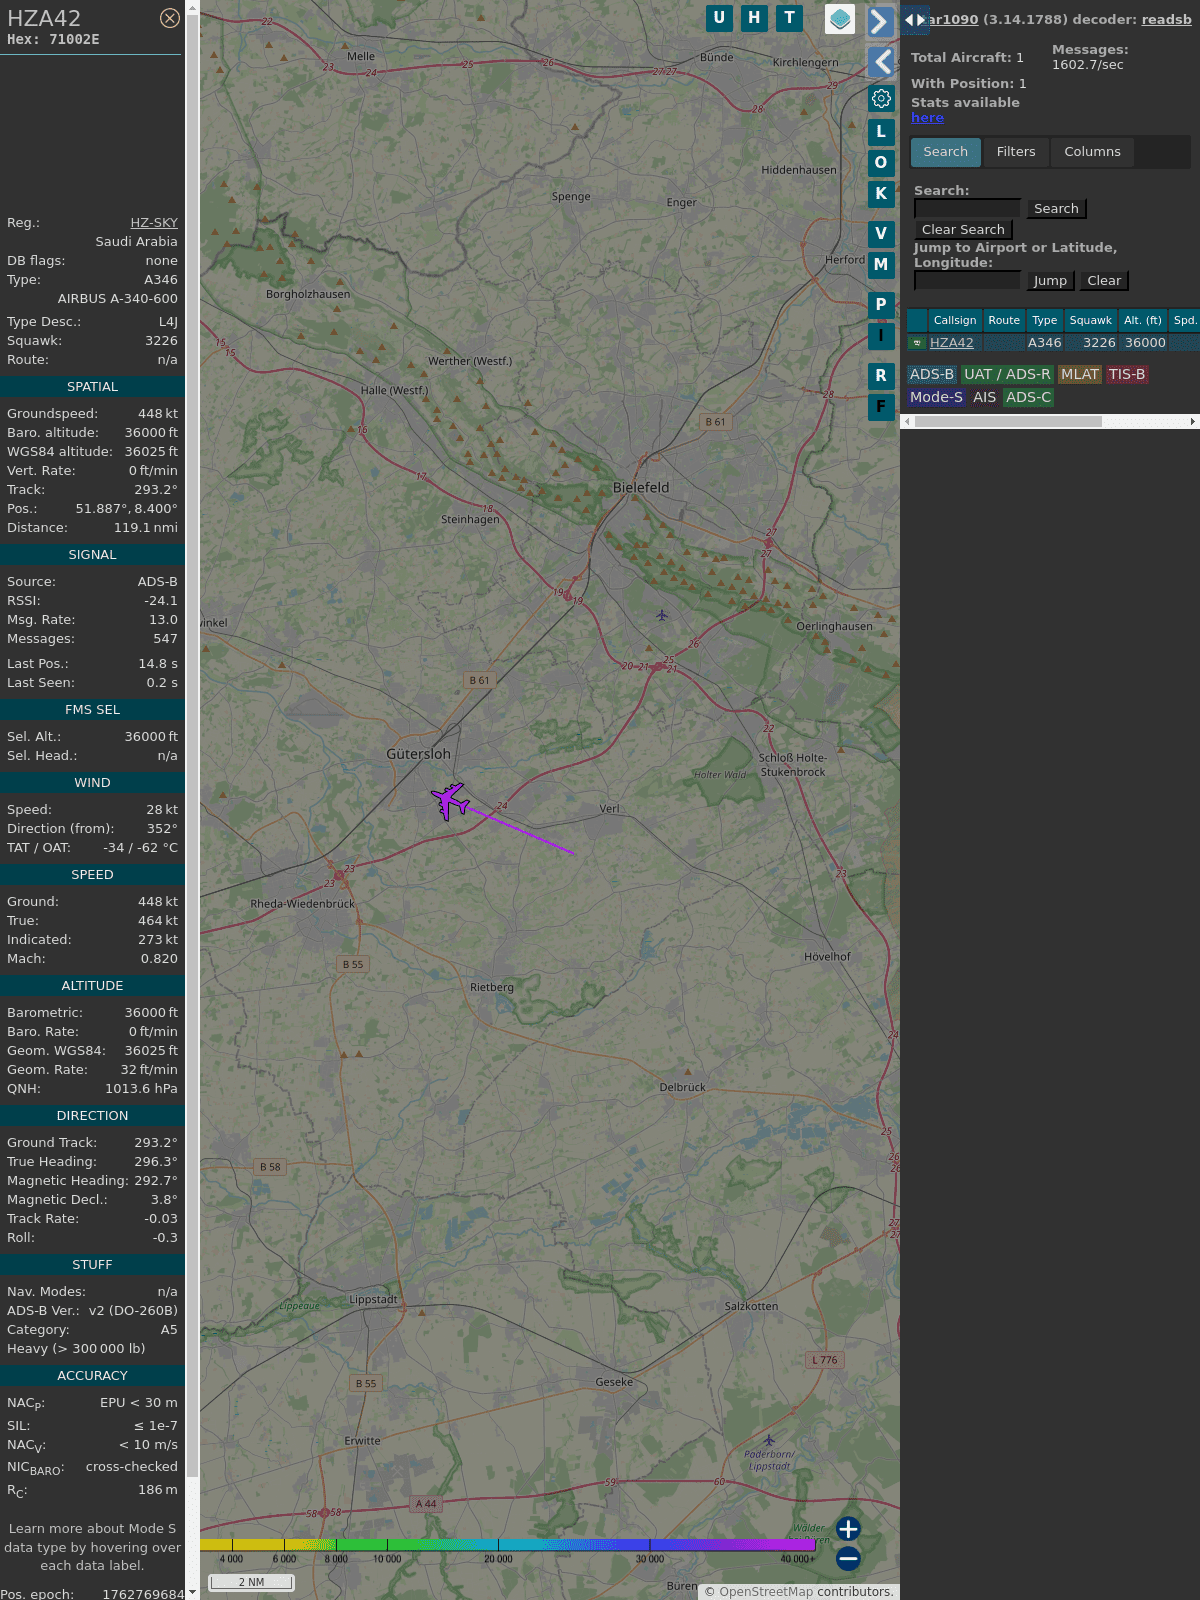Toggle the M map button
The width and height of the screenshot is (1200, 1600).
click(881, 265)
